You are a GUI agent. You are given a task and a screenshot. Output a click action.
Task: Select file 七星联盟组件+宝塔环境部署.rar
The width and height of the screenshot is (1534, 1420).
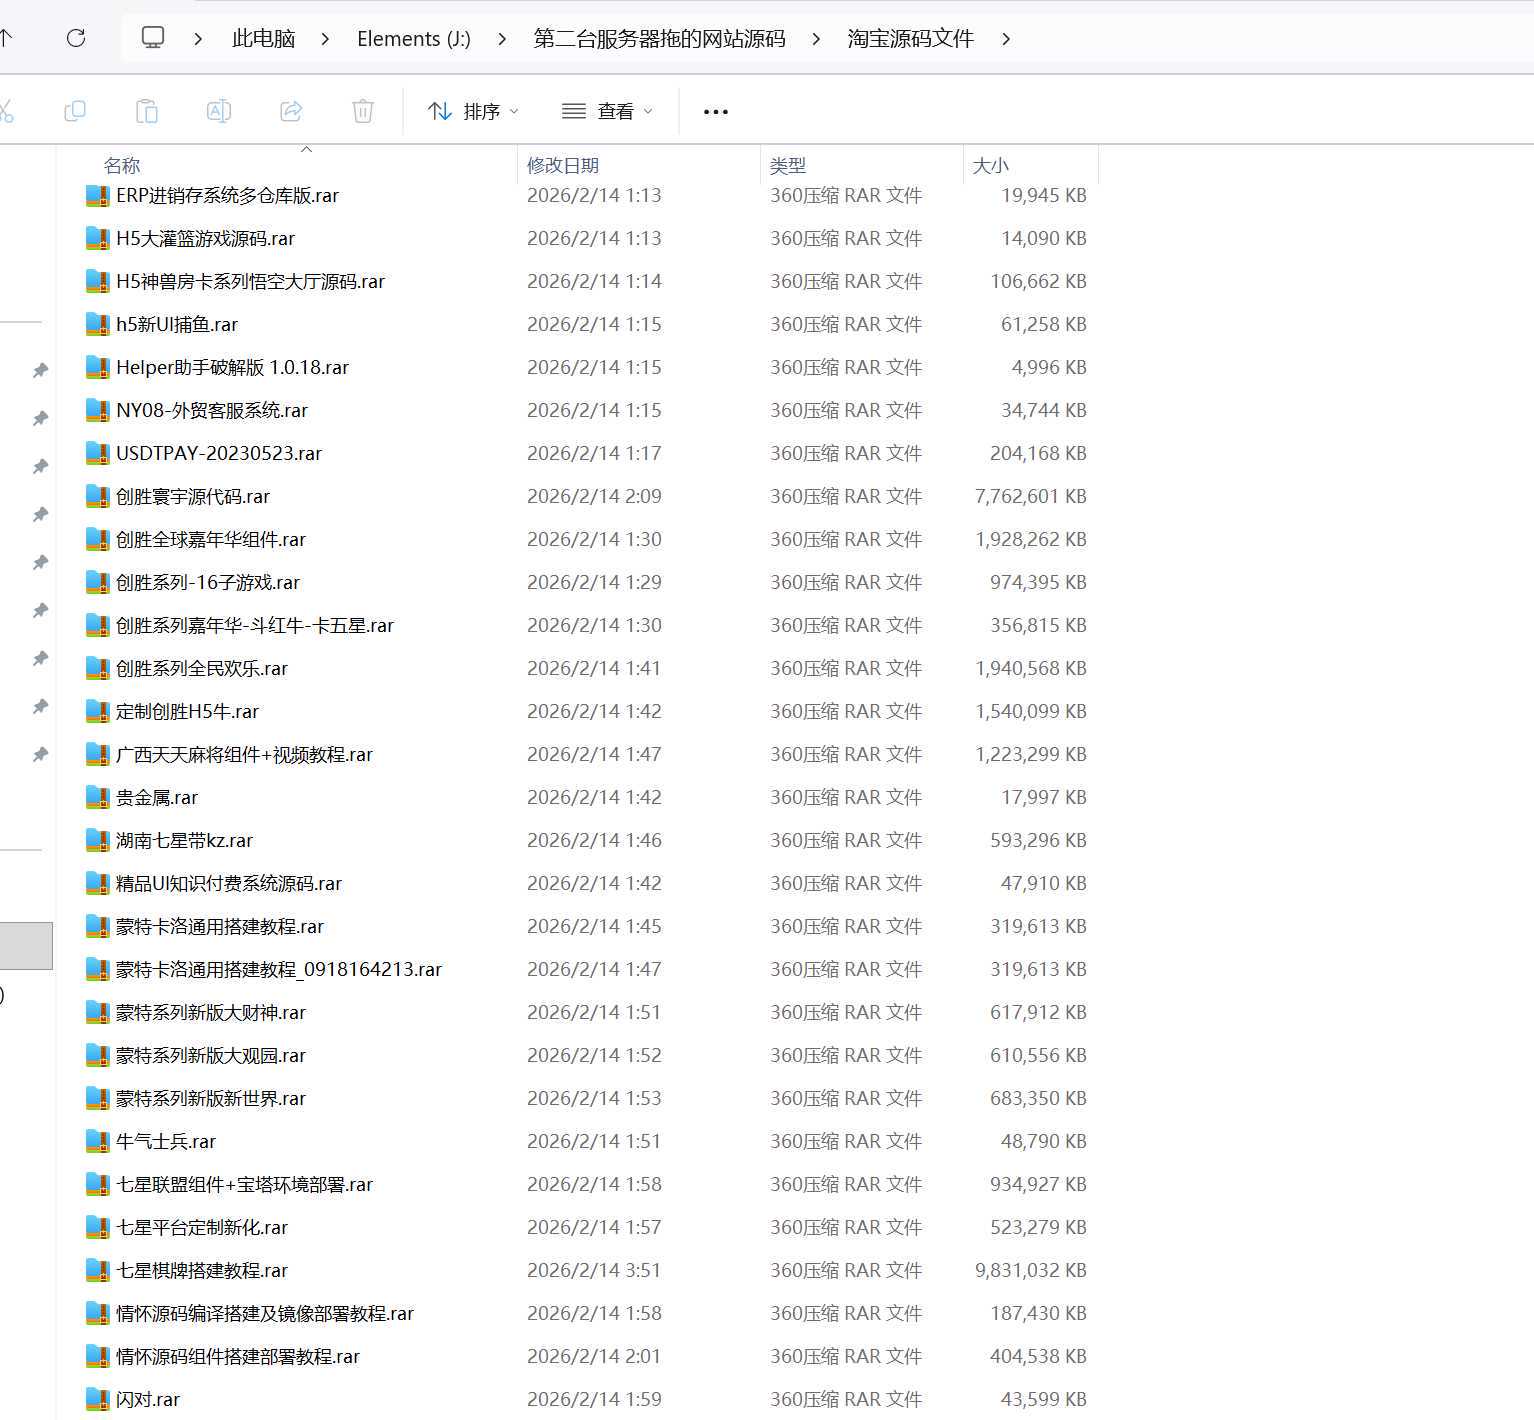pyautogui.click(x=244, y=1184)
